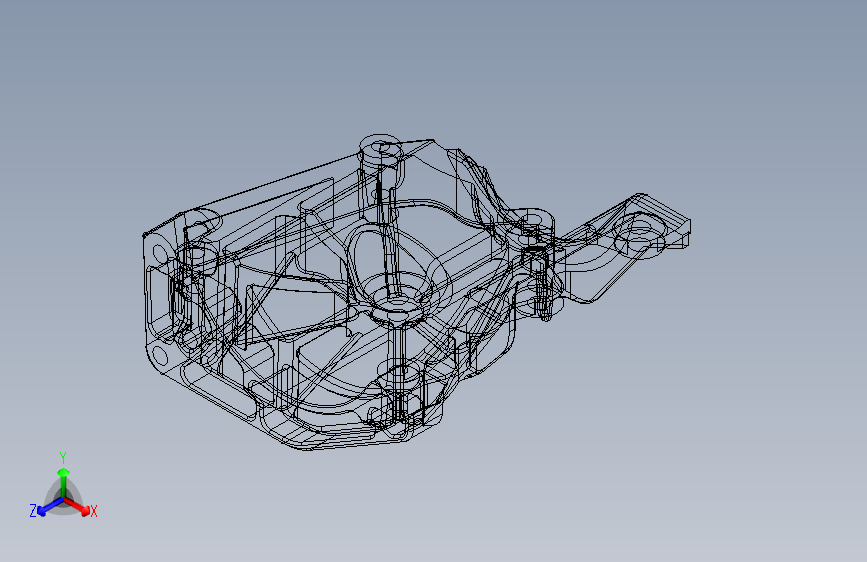Click the blue Z axis arrow
This screenshot has height=562, width=867.
tap(50, 507)
